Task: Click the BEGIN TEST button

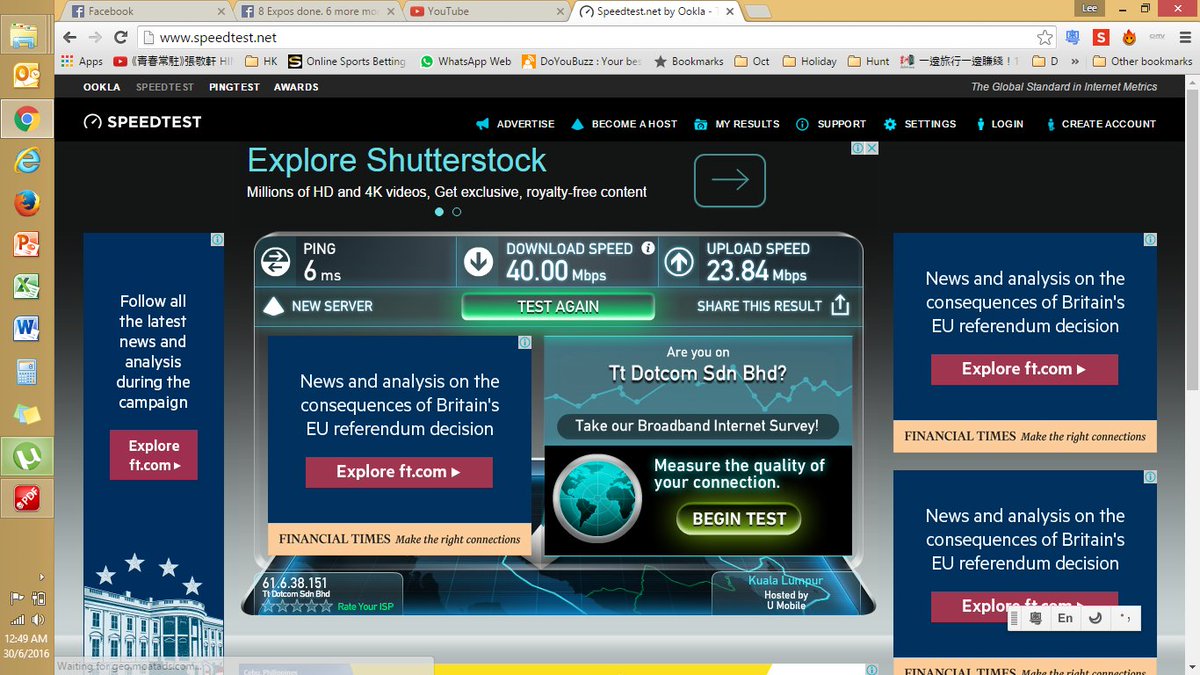Action: click(739, 519)
